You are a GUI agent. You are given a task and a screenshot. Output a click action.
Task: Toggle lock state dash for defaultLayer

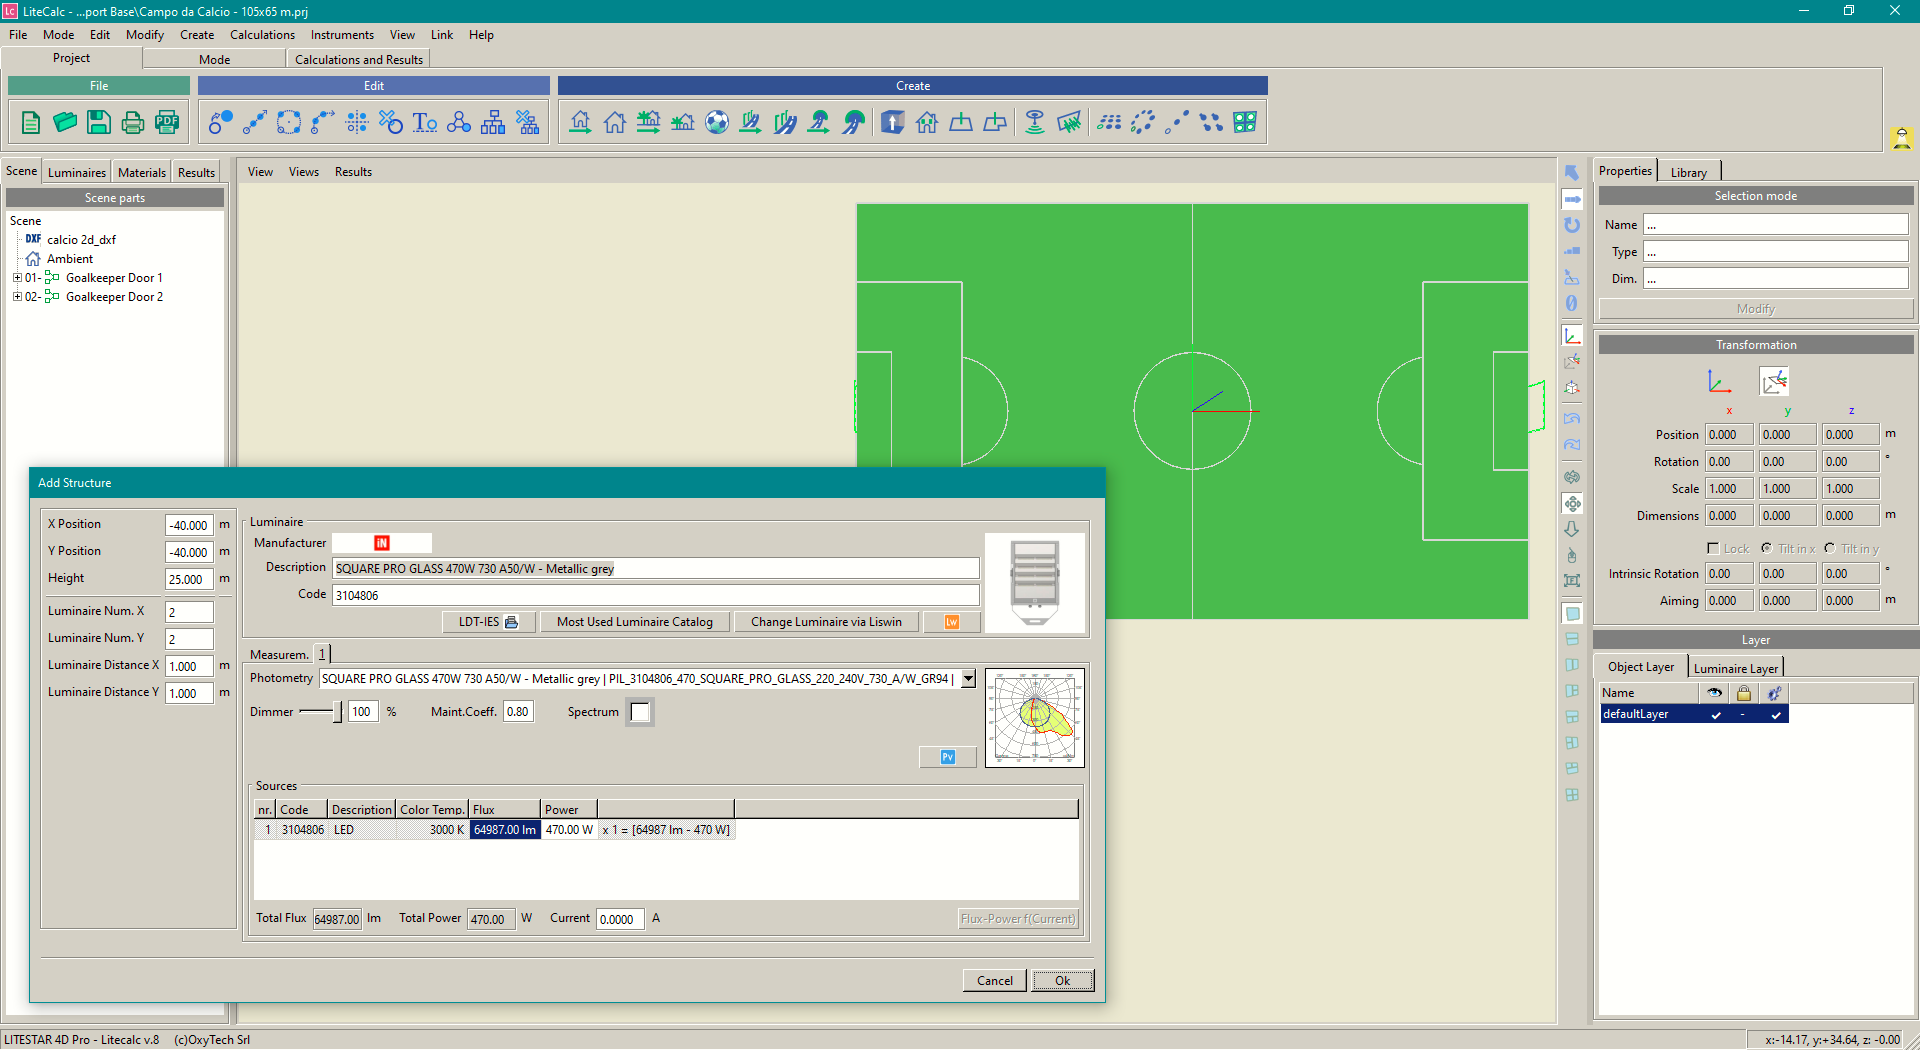tap(1743, 715)
